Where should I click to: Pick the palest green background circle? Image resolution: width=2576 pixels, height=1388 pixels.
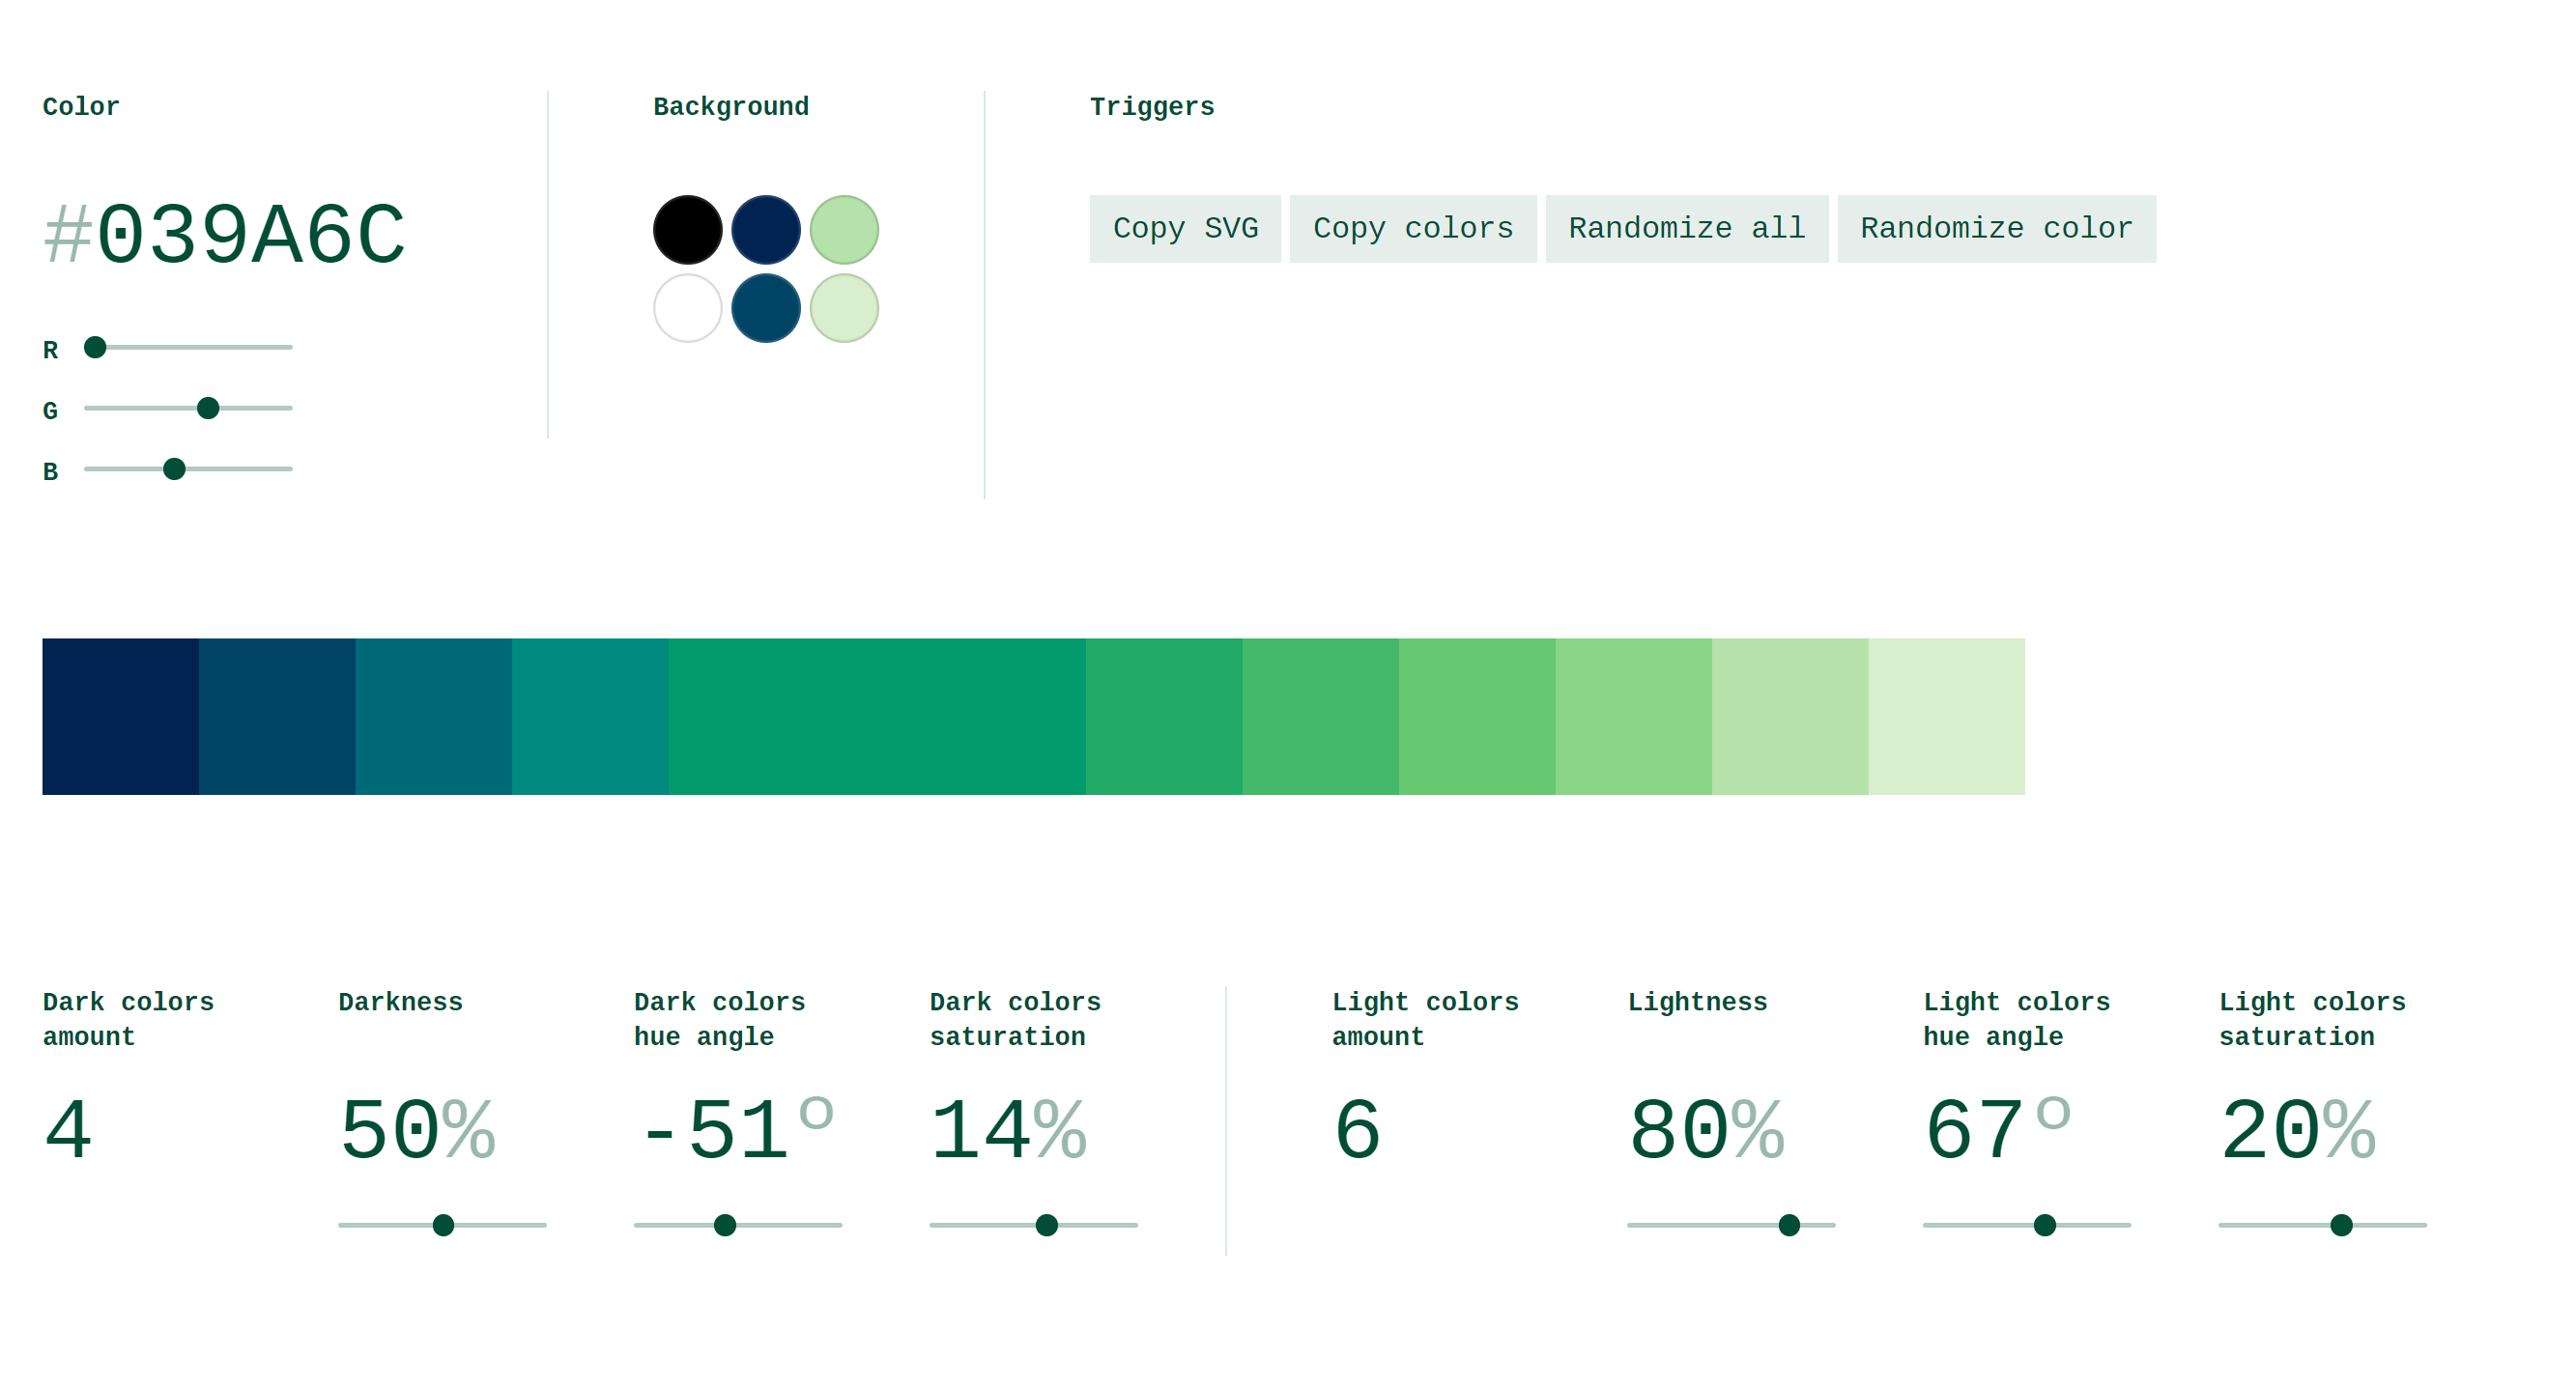(x=844, y=308)
